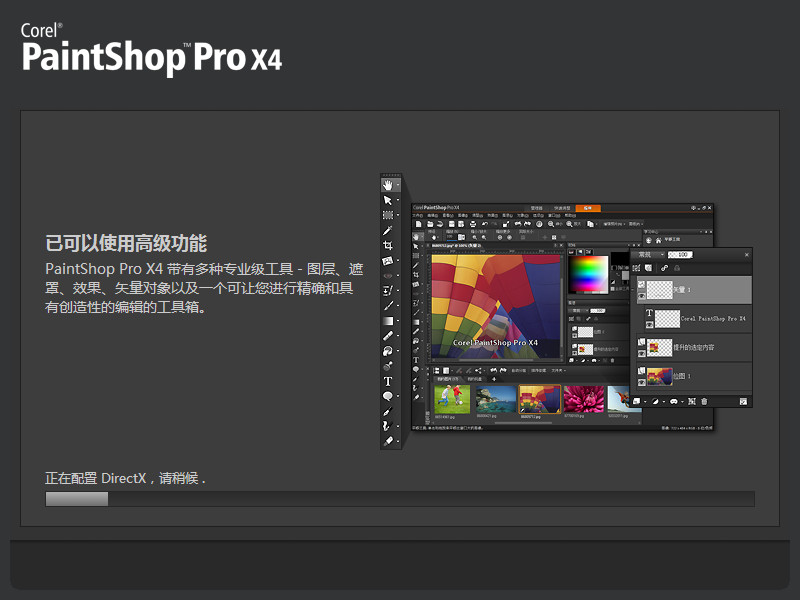This screenshot has height=600, width=800.
Task: Select the kids playing soccer thumbnail
Action: [452, 399]
